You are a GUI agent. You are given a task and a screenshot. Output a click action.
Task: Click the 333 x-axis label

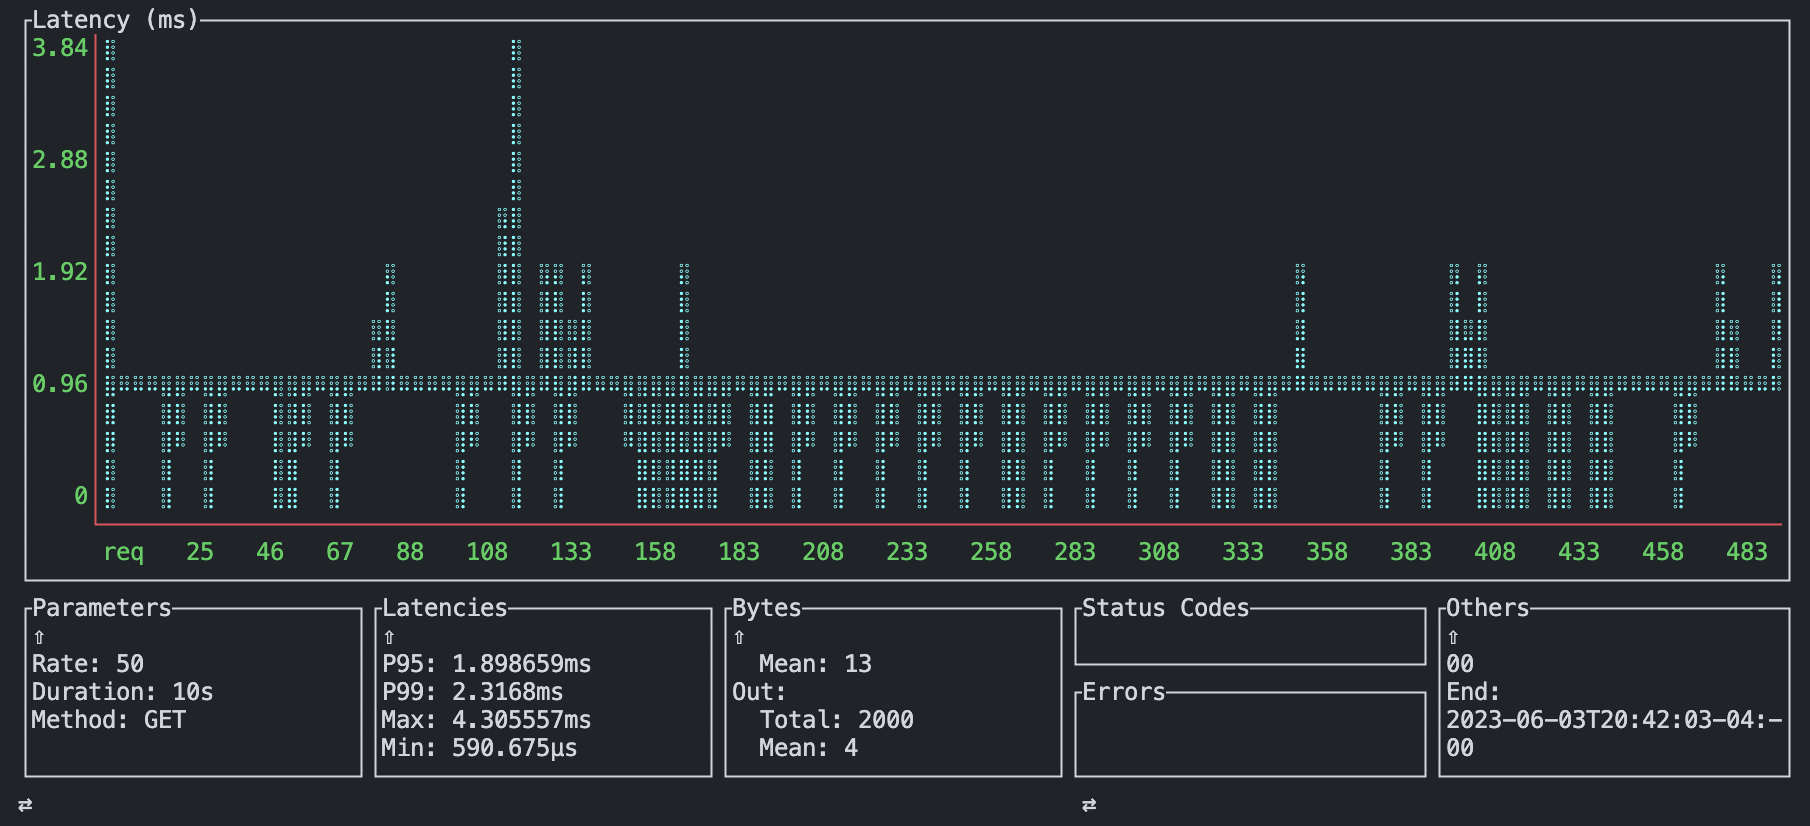(1243, 552)
